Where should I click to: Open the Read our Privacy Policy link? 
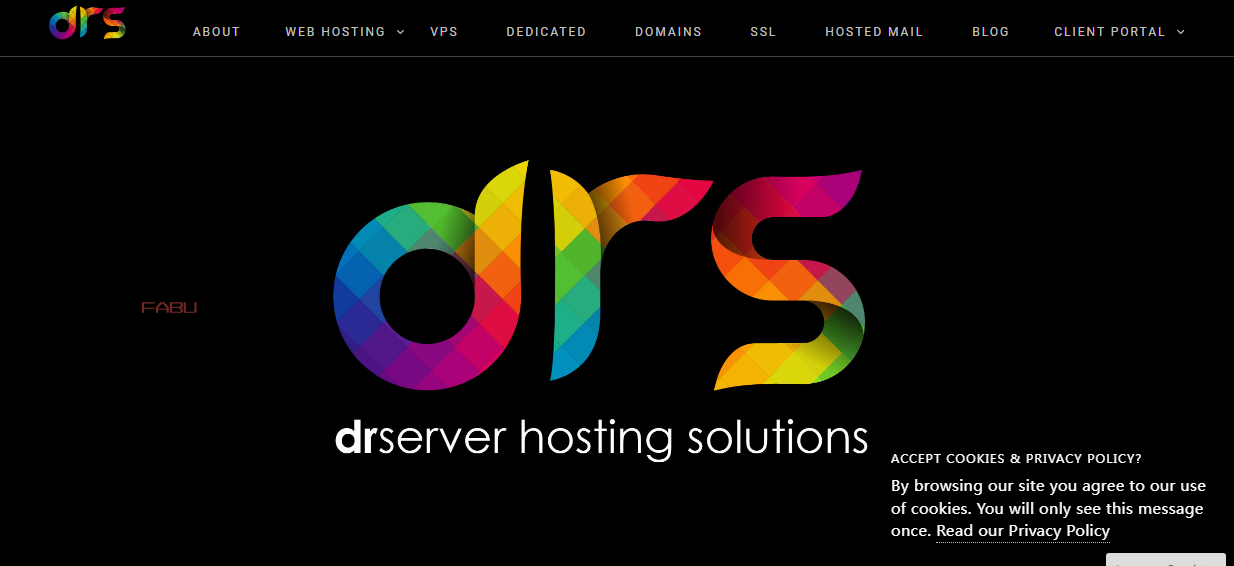pos(1022,531)
